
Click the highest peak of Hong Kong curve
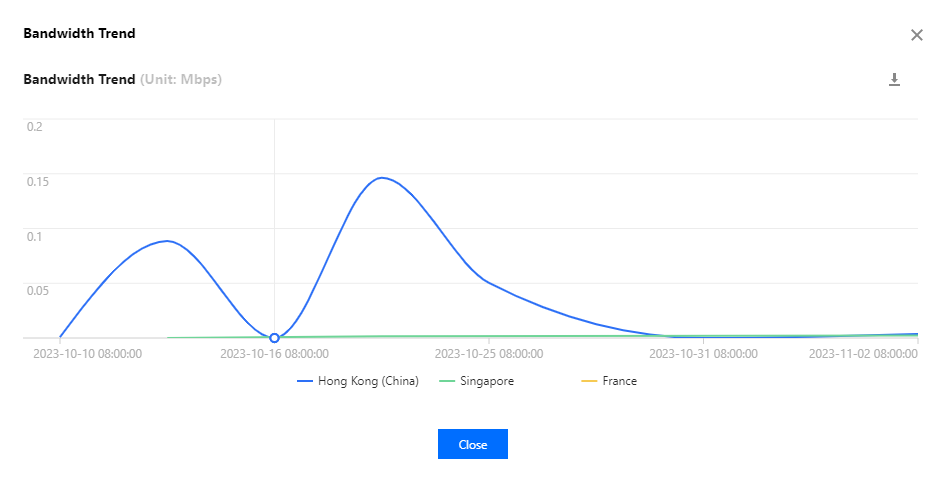pyautogui.click(x=382, y=178)
